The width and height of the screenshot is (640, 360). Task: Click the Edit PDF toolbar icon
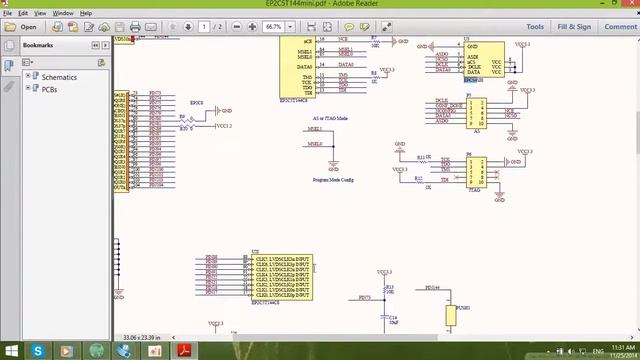click(89, 27)
